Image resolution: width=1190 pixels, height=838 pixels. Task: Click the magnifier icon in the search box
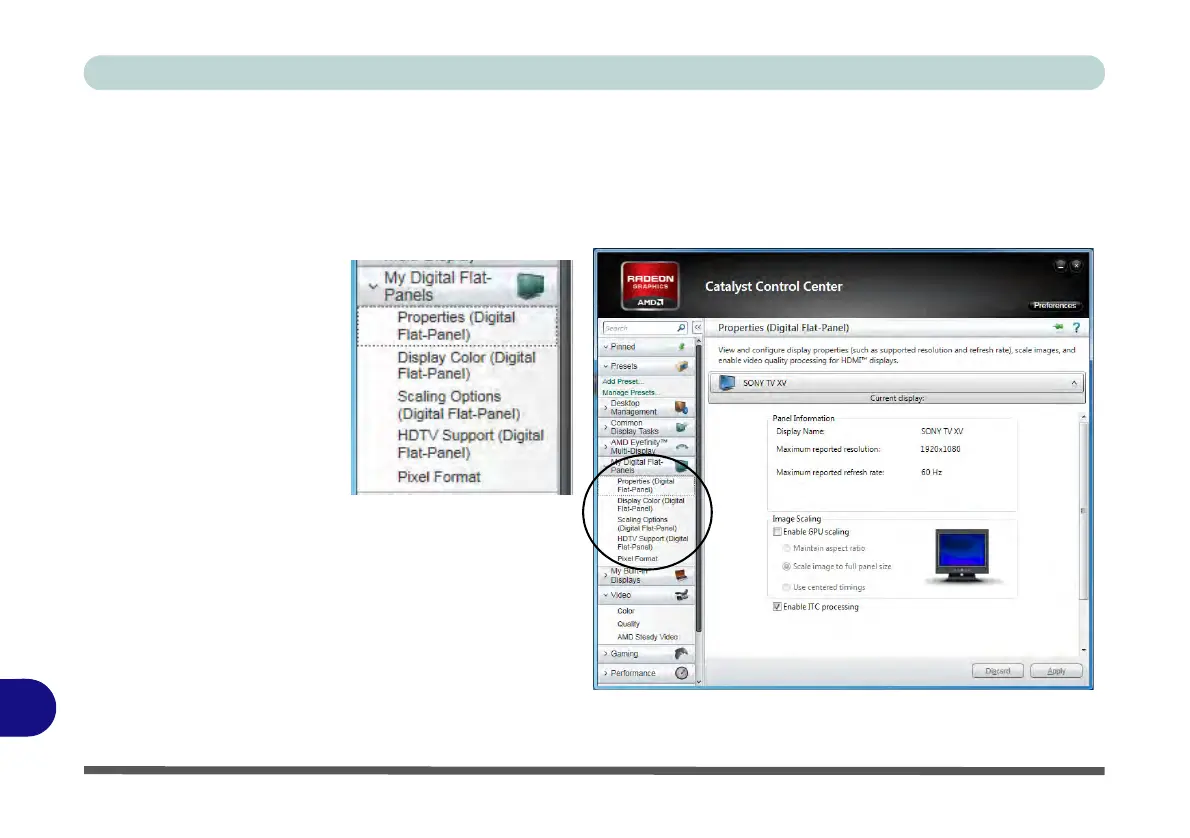point(681,328)
